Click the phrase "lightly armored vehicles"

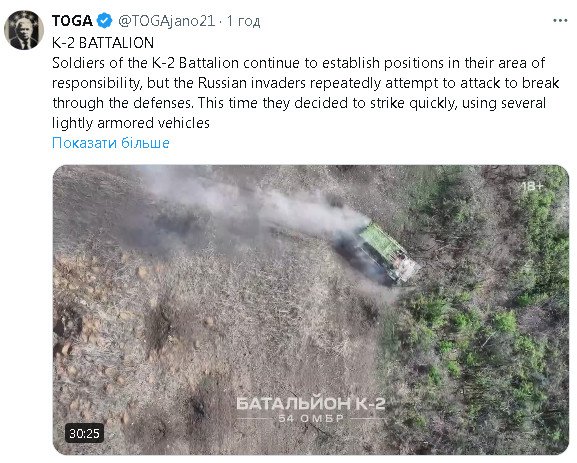131,123
